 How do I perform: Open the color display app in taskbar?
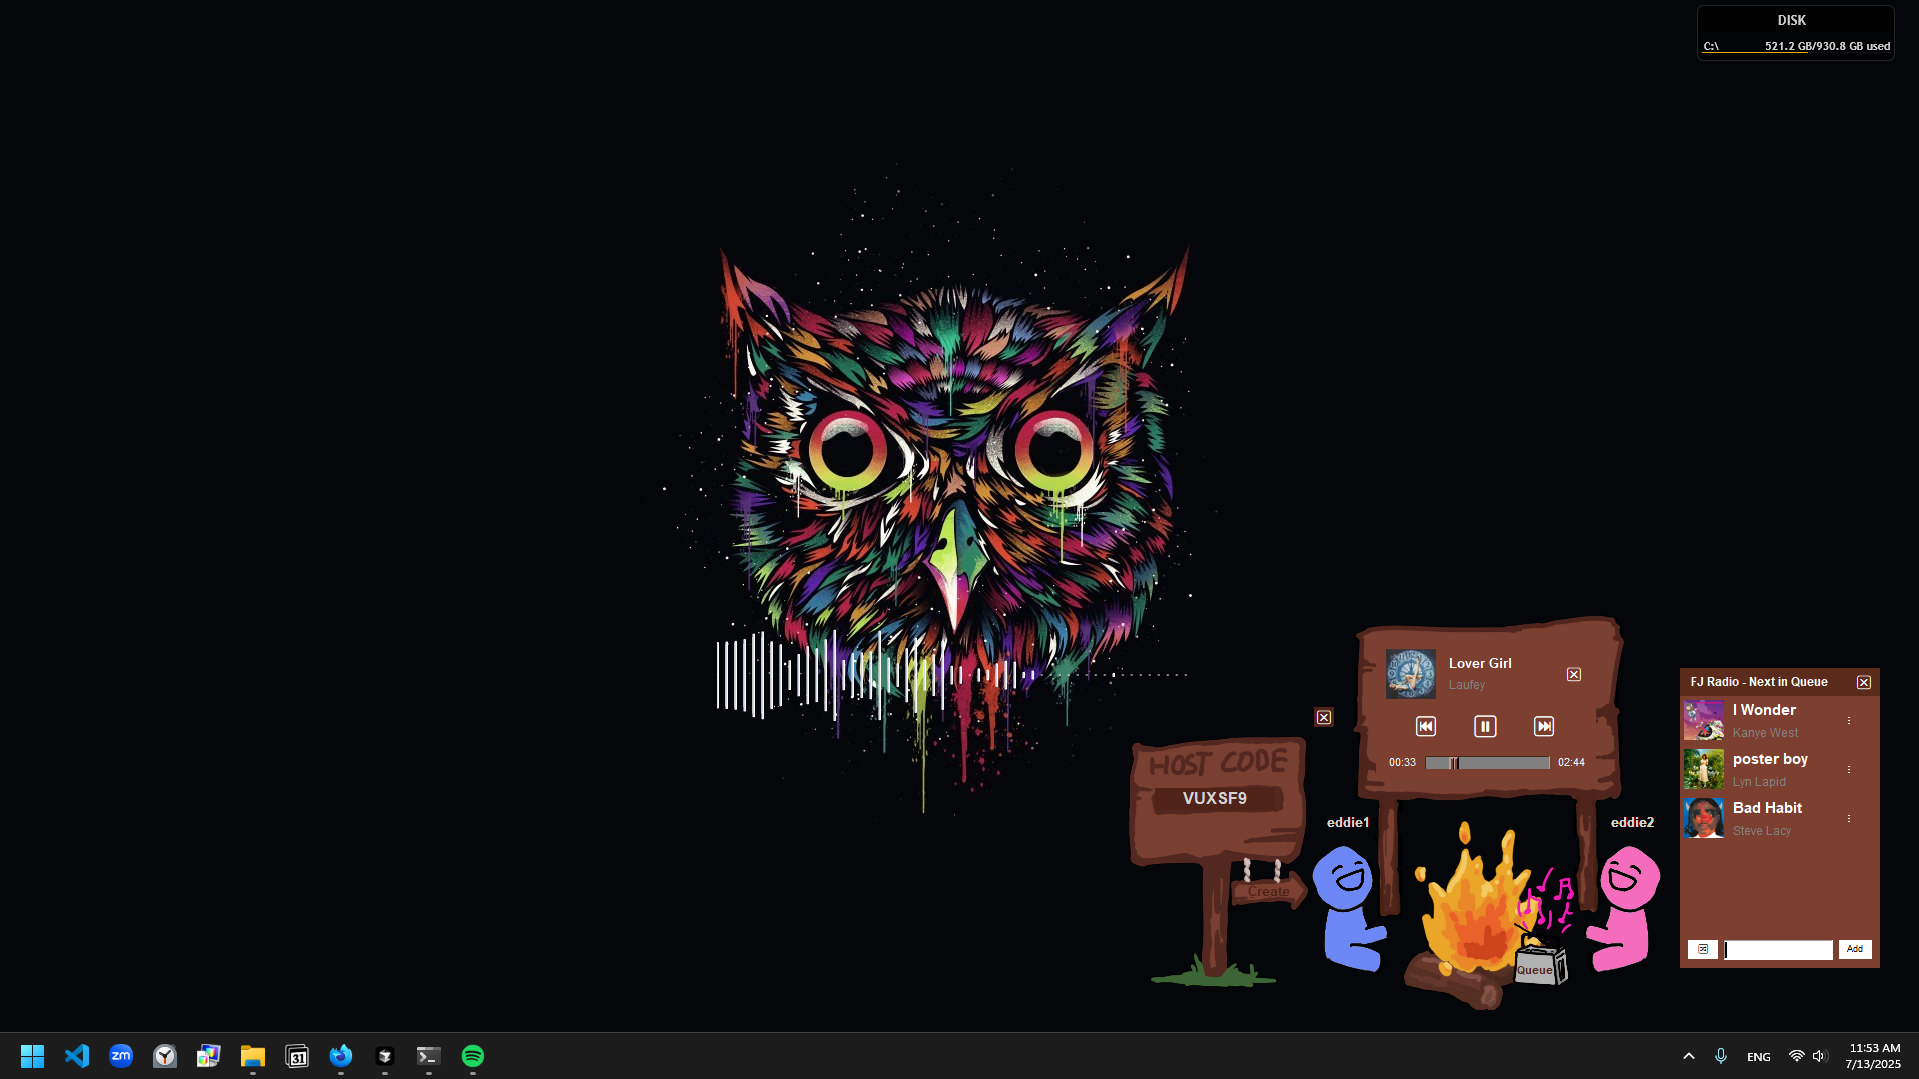pos(209,1056)
